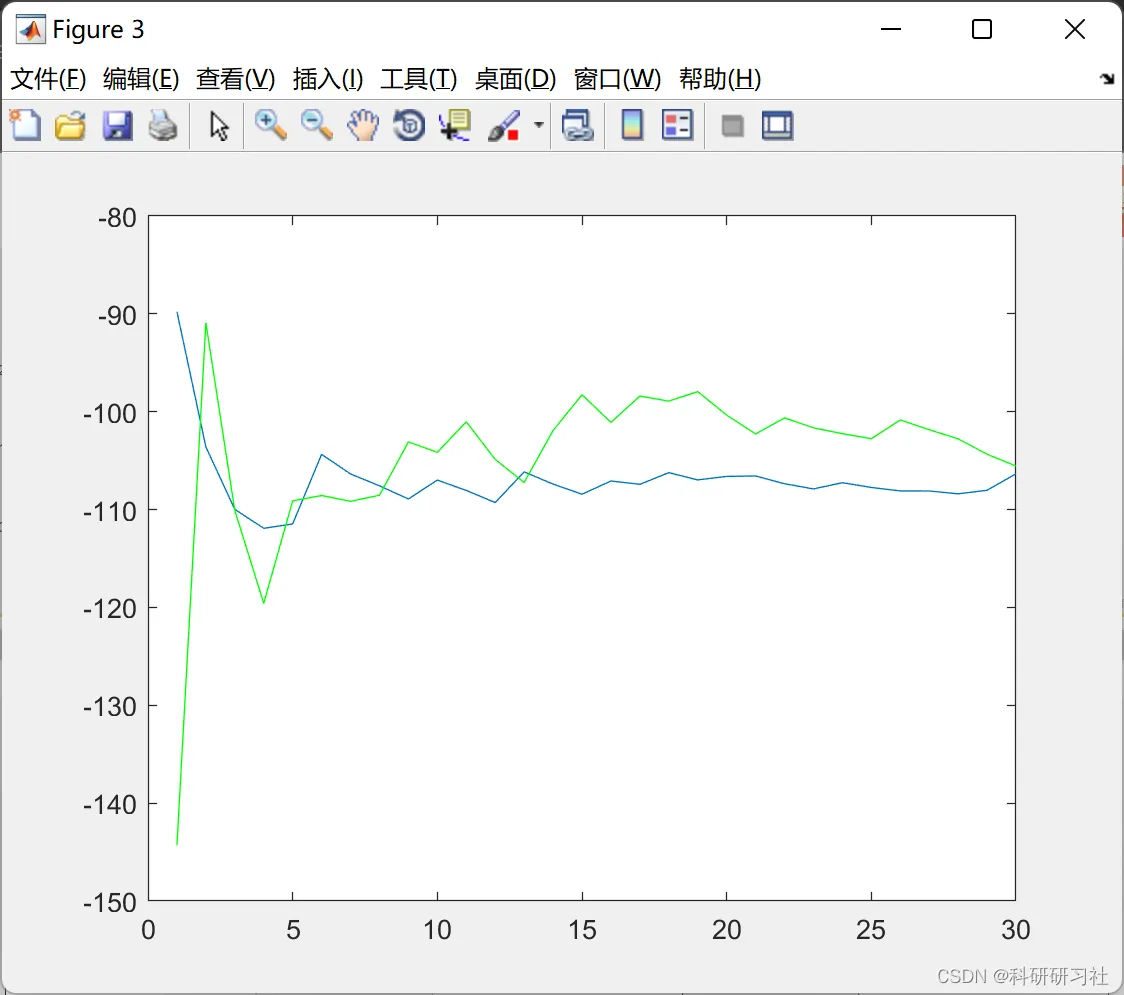Open the 文件(F) menu
Viewport: 1124px width, 995px height.
click(x=48, y=79)
